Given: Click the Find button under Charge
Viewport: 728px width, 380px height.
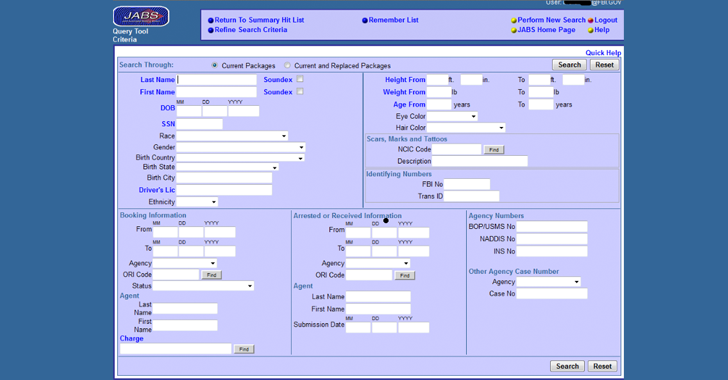Looking at the screenshot, I should 244,349.
